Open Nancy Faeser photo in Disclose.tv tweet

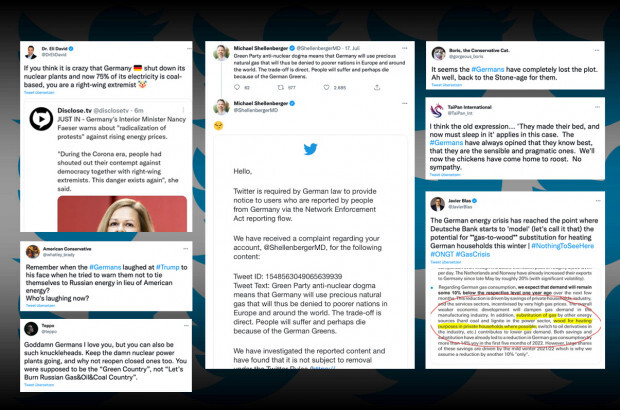[x=122, y=214]
